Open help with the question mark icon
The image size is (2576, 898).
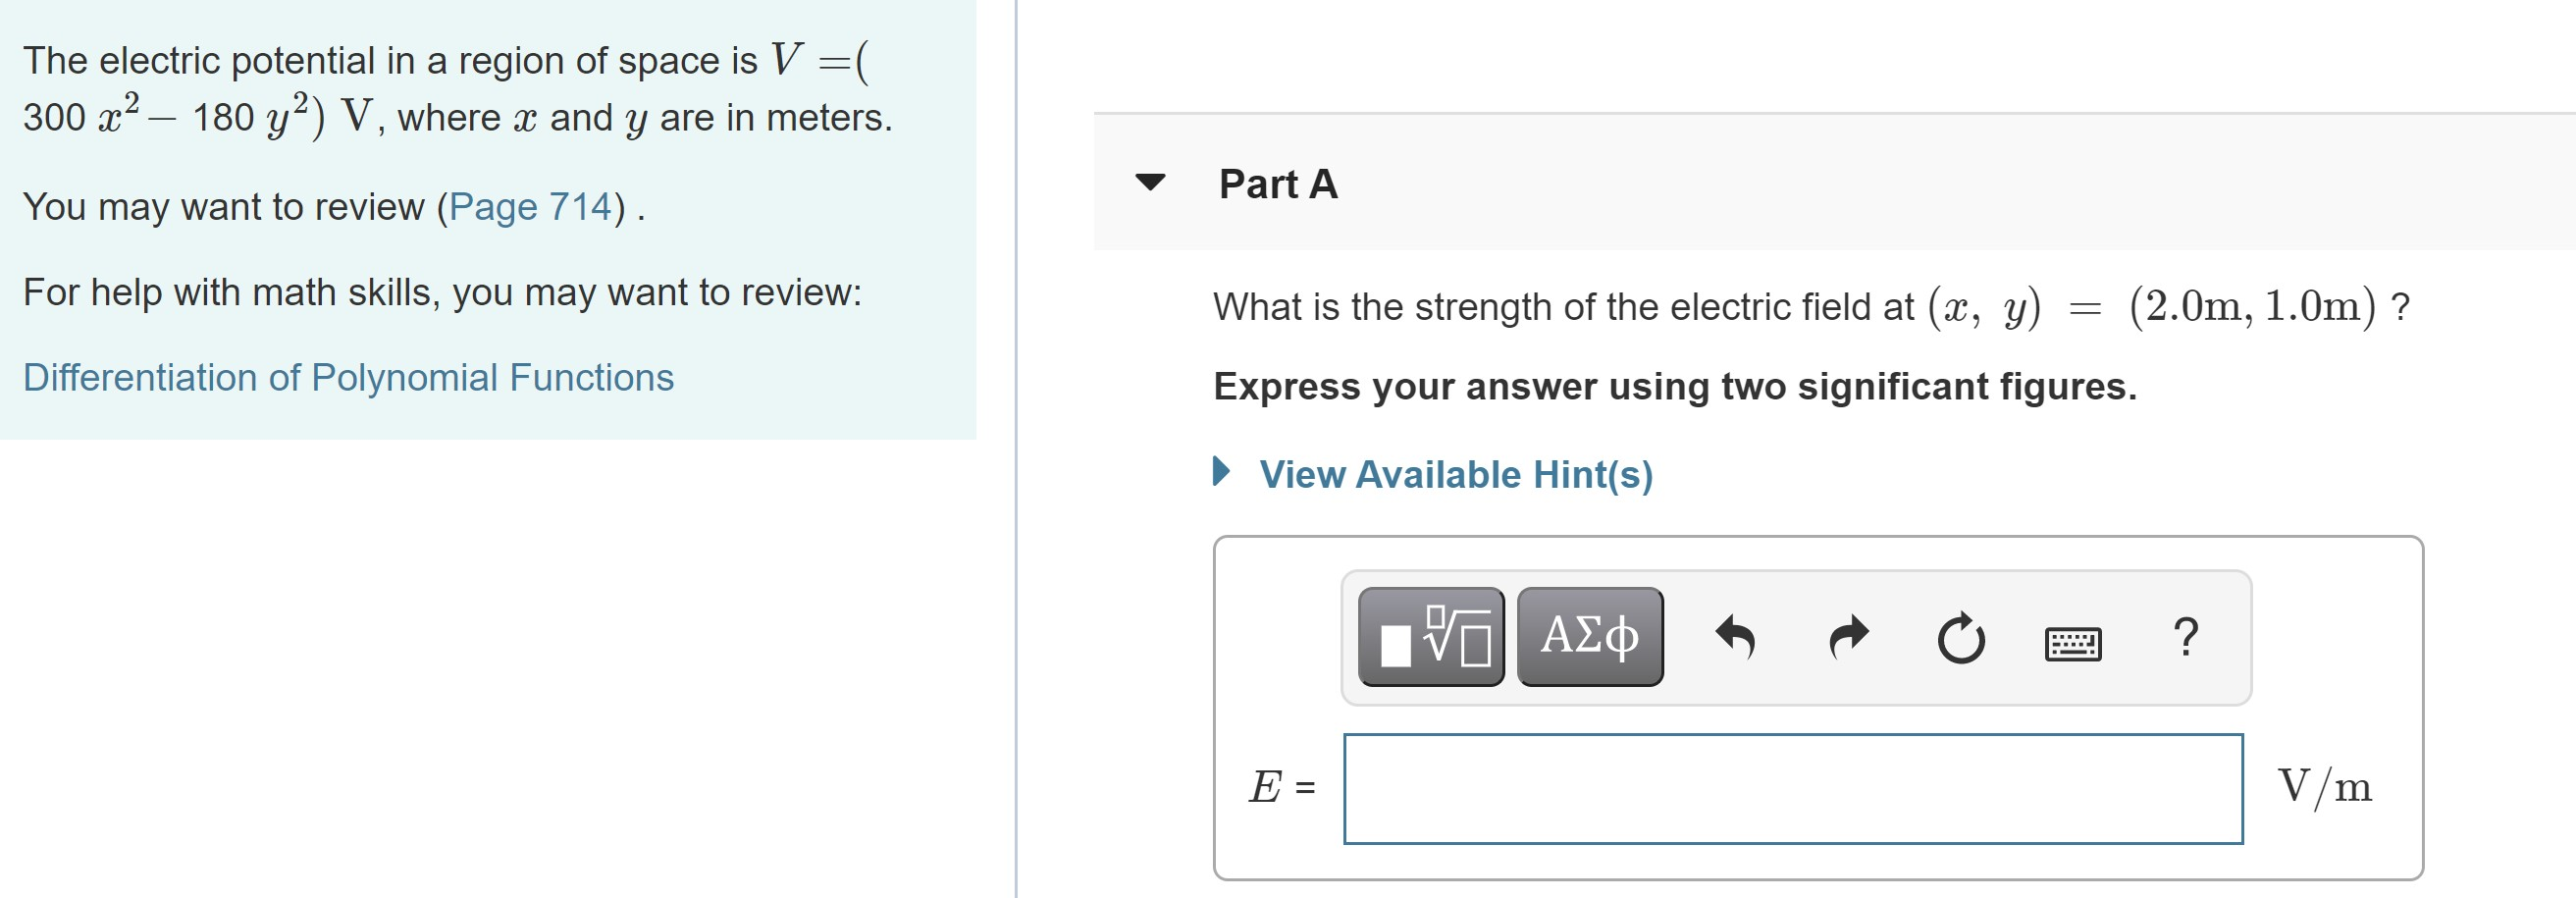pos(2186,637)
